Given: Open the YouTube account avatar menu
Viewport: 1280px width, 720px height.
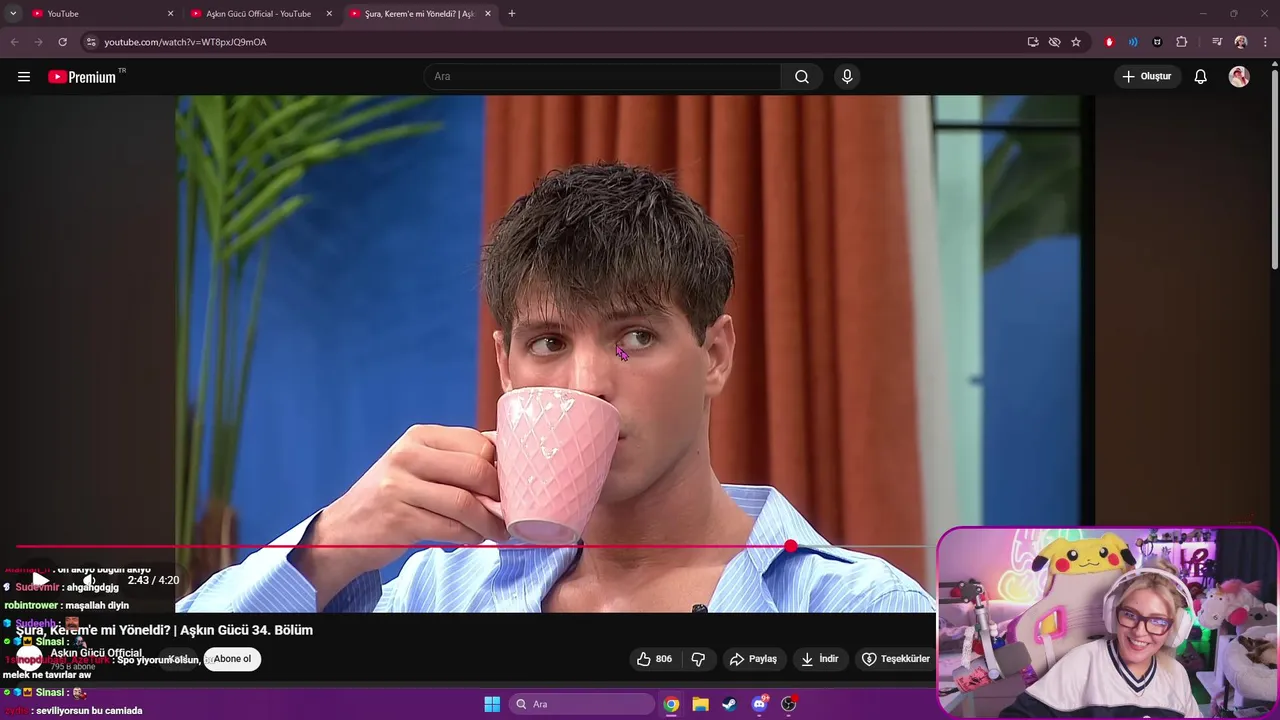Looking at the screenshot, I should pos(1239,77).
